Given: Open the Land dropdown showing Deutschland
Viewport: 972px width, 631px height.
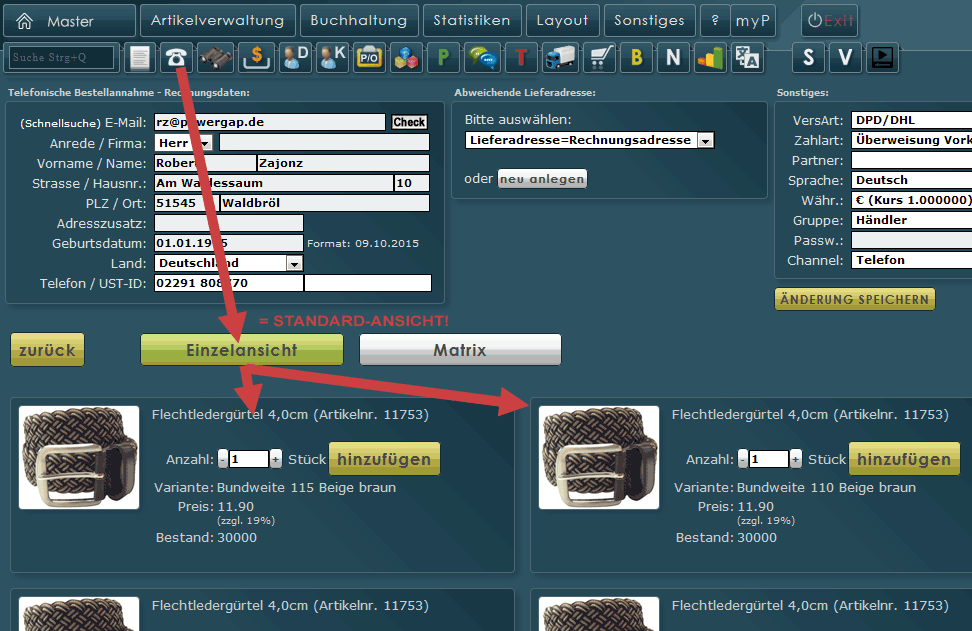Looking at the screenshot, I should coord(229,263).
